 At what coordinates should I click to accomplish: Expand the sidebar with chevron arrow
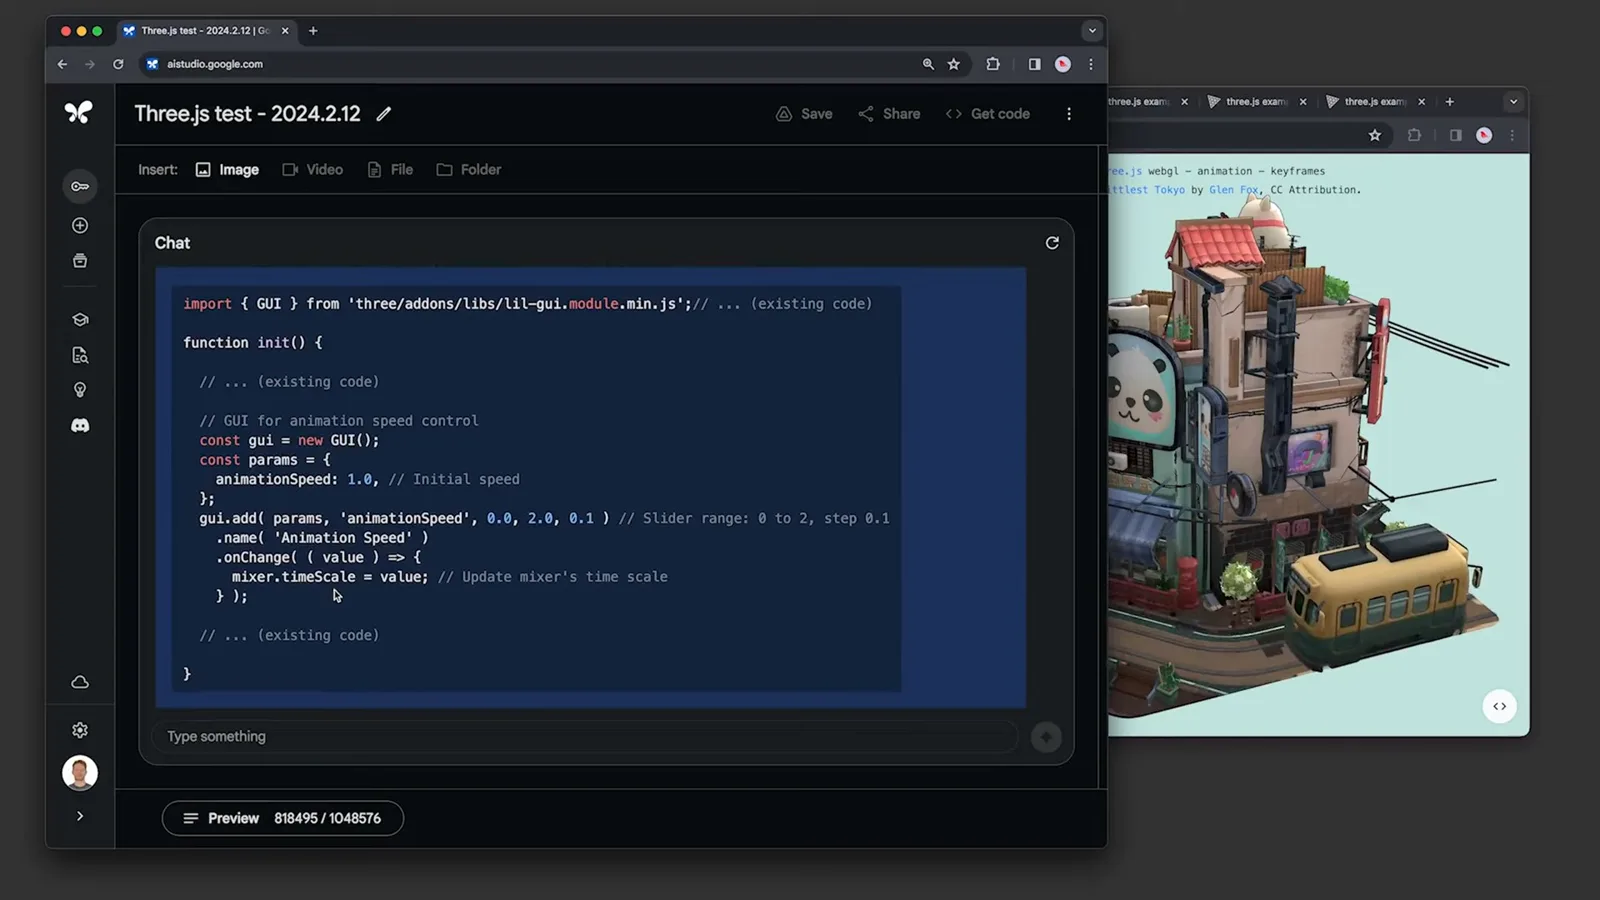(80, 816)
